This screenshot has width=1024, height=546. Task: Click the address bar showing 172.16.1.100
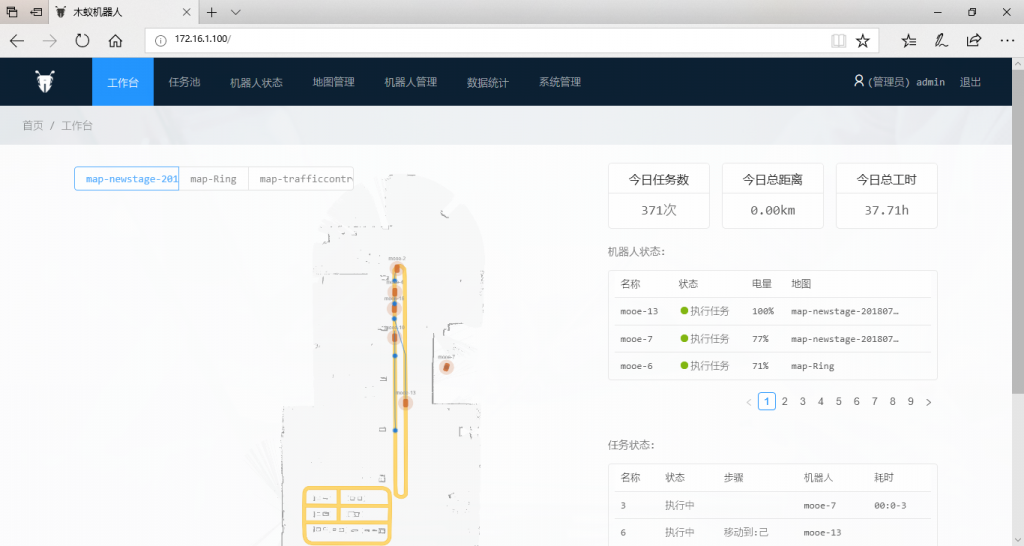[490, 40]
